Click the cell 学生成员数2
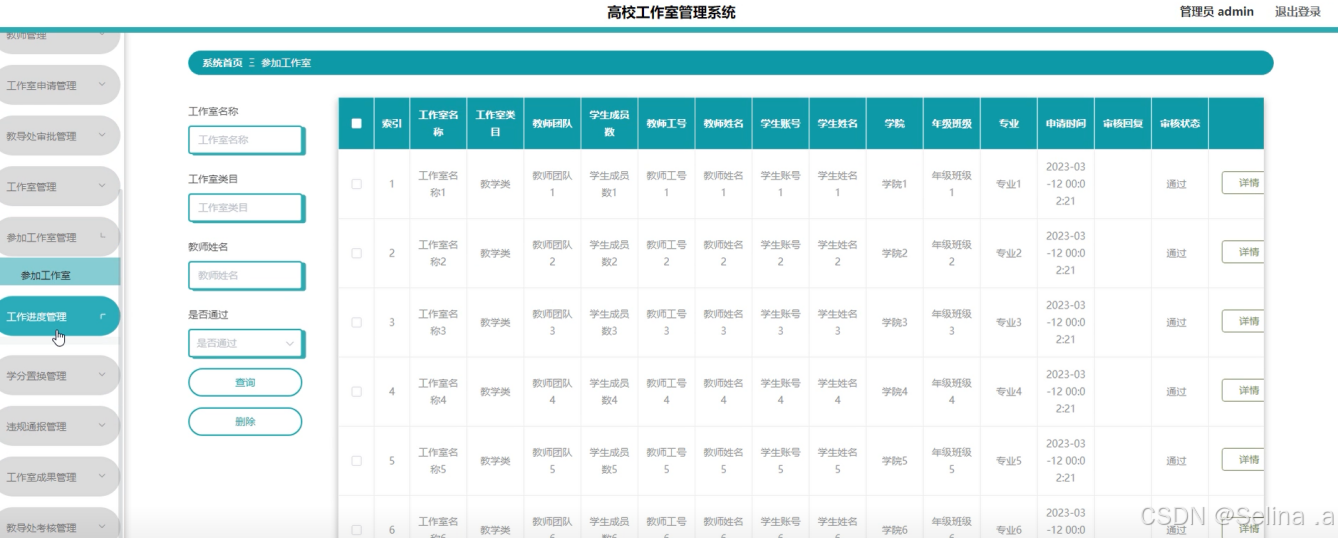Screen dimensions: 1338x538 click(x=609, y=253)
